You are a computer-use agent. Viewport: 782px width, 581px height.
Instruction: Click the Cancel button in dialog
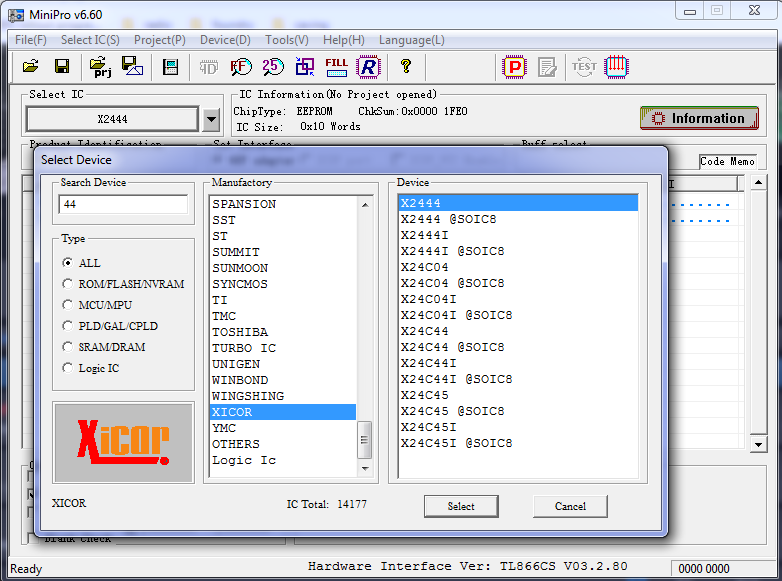[571, 506]
